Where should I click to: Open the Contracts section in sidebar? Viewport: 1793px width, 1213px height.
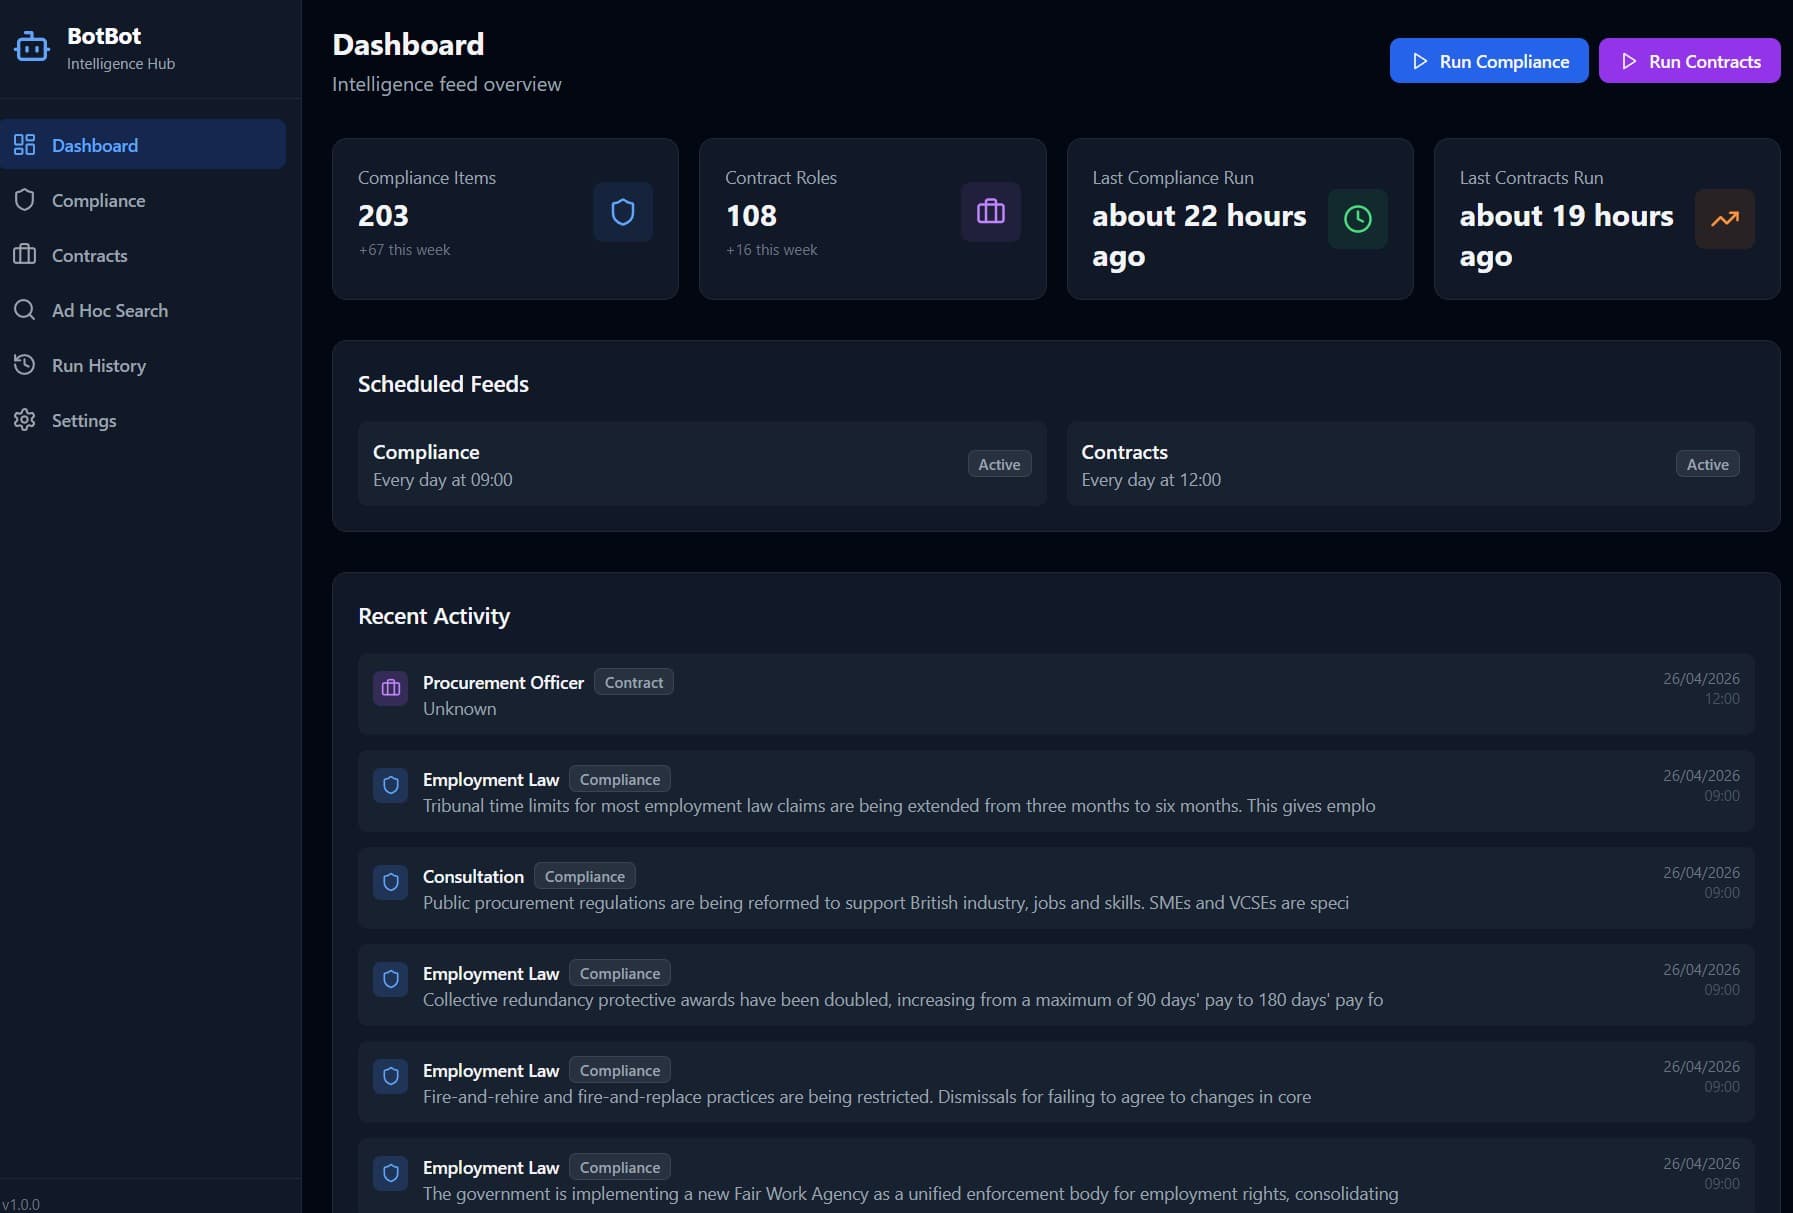click(x=89, y=255)
